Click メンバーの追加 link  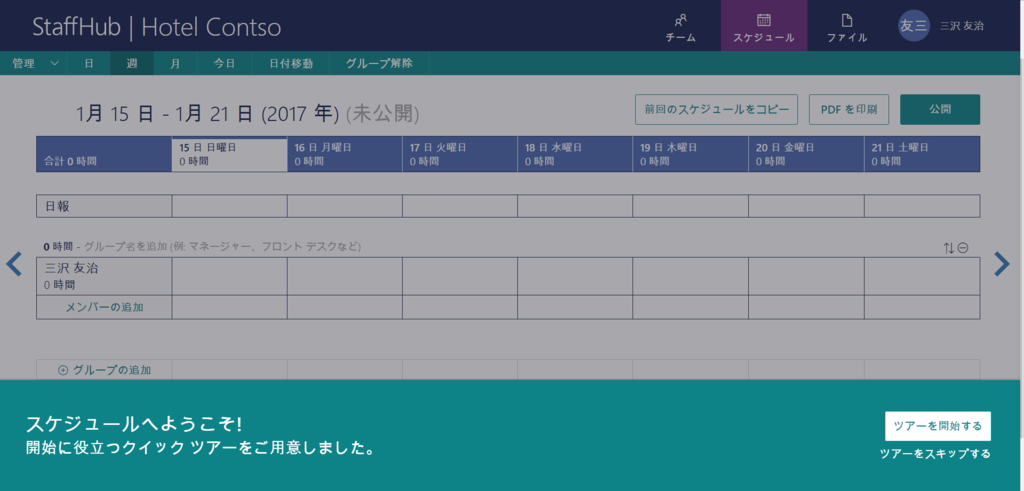[x=104, y=307]
